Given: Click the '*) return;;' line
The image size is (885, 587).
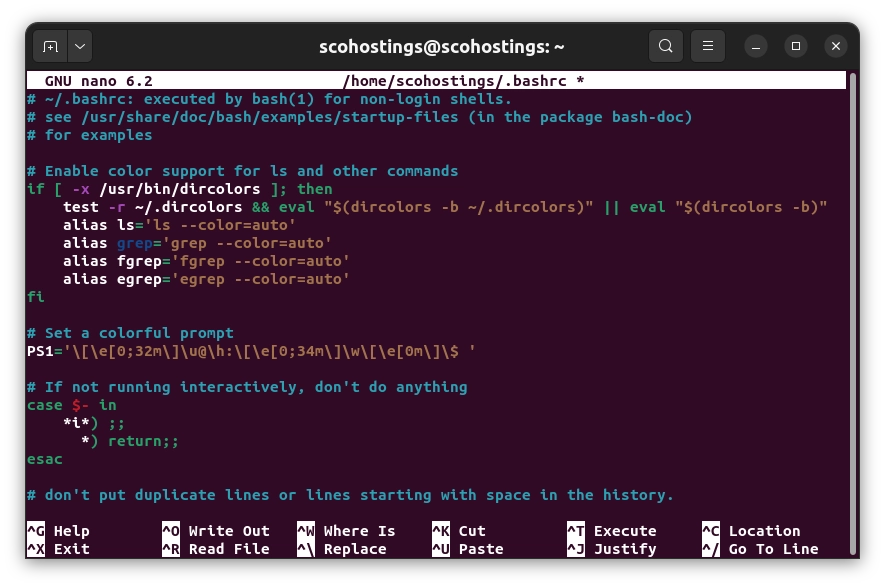Looking at the screenshot, I should pos(130,441).
